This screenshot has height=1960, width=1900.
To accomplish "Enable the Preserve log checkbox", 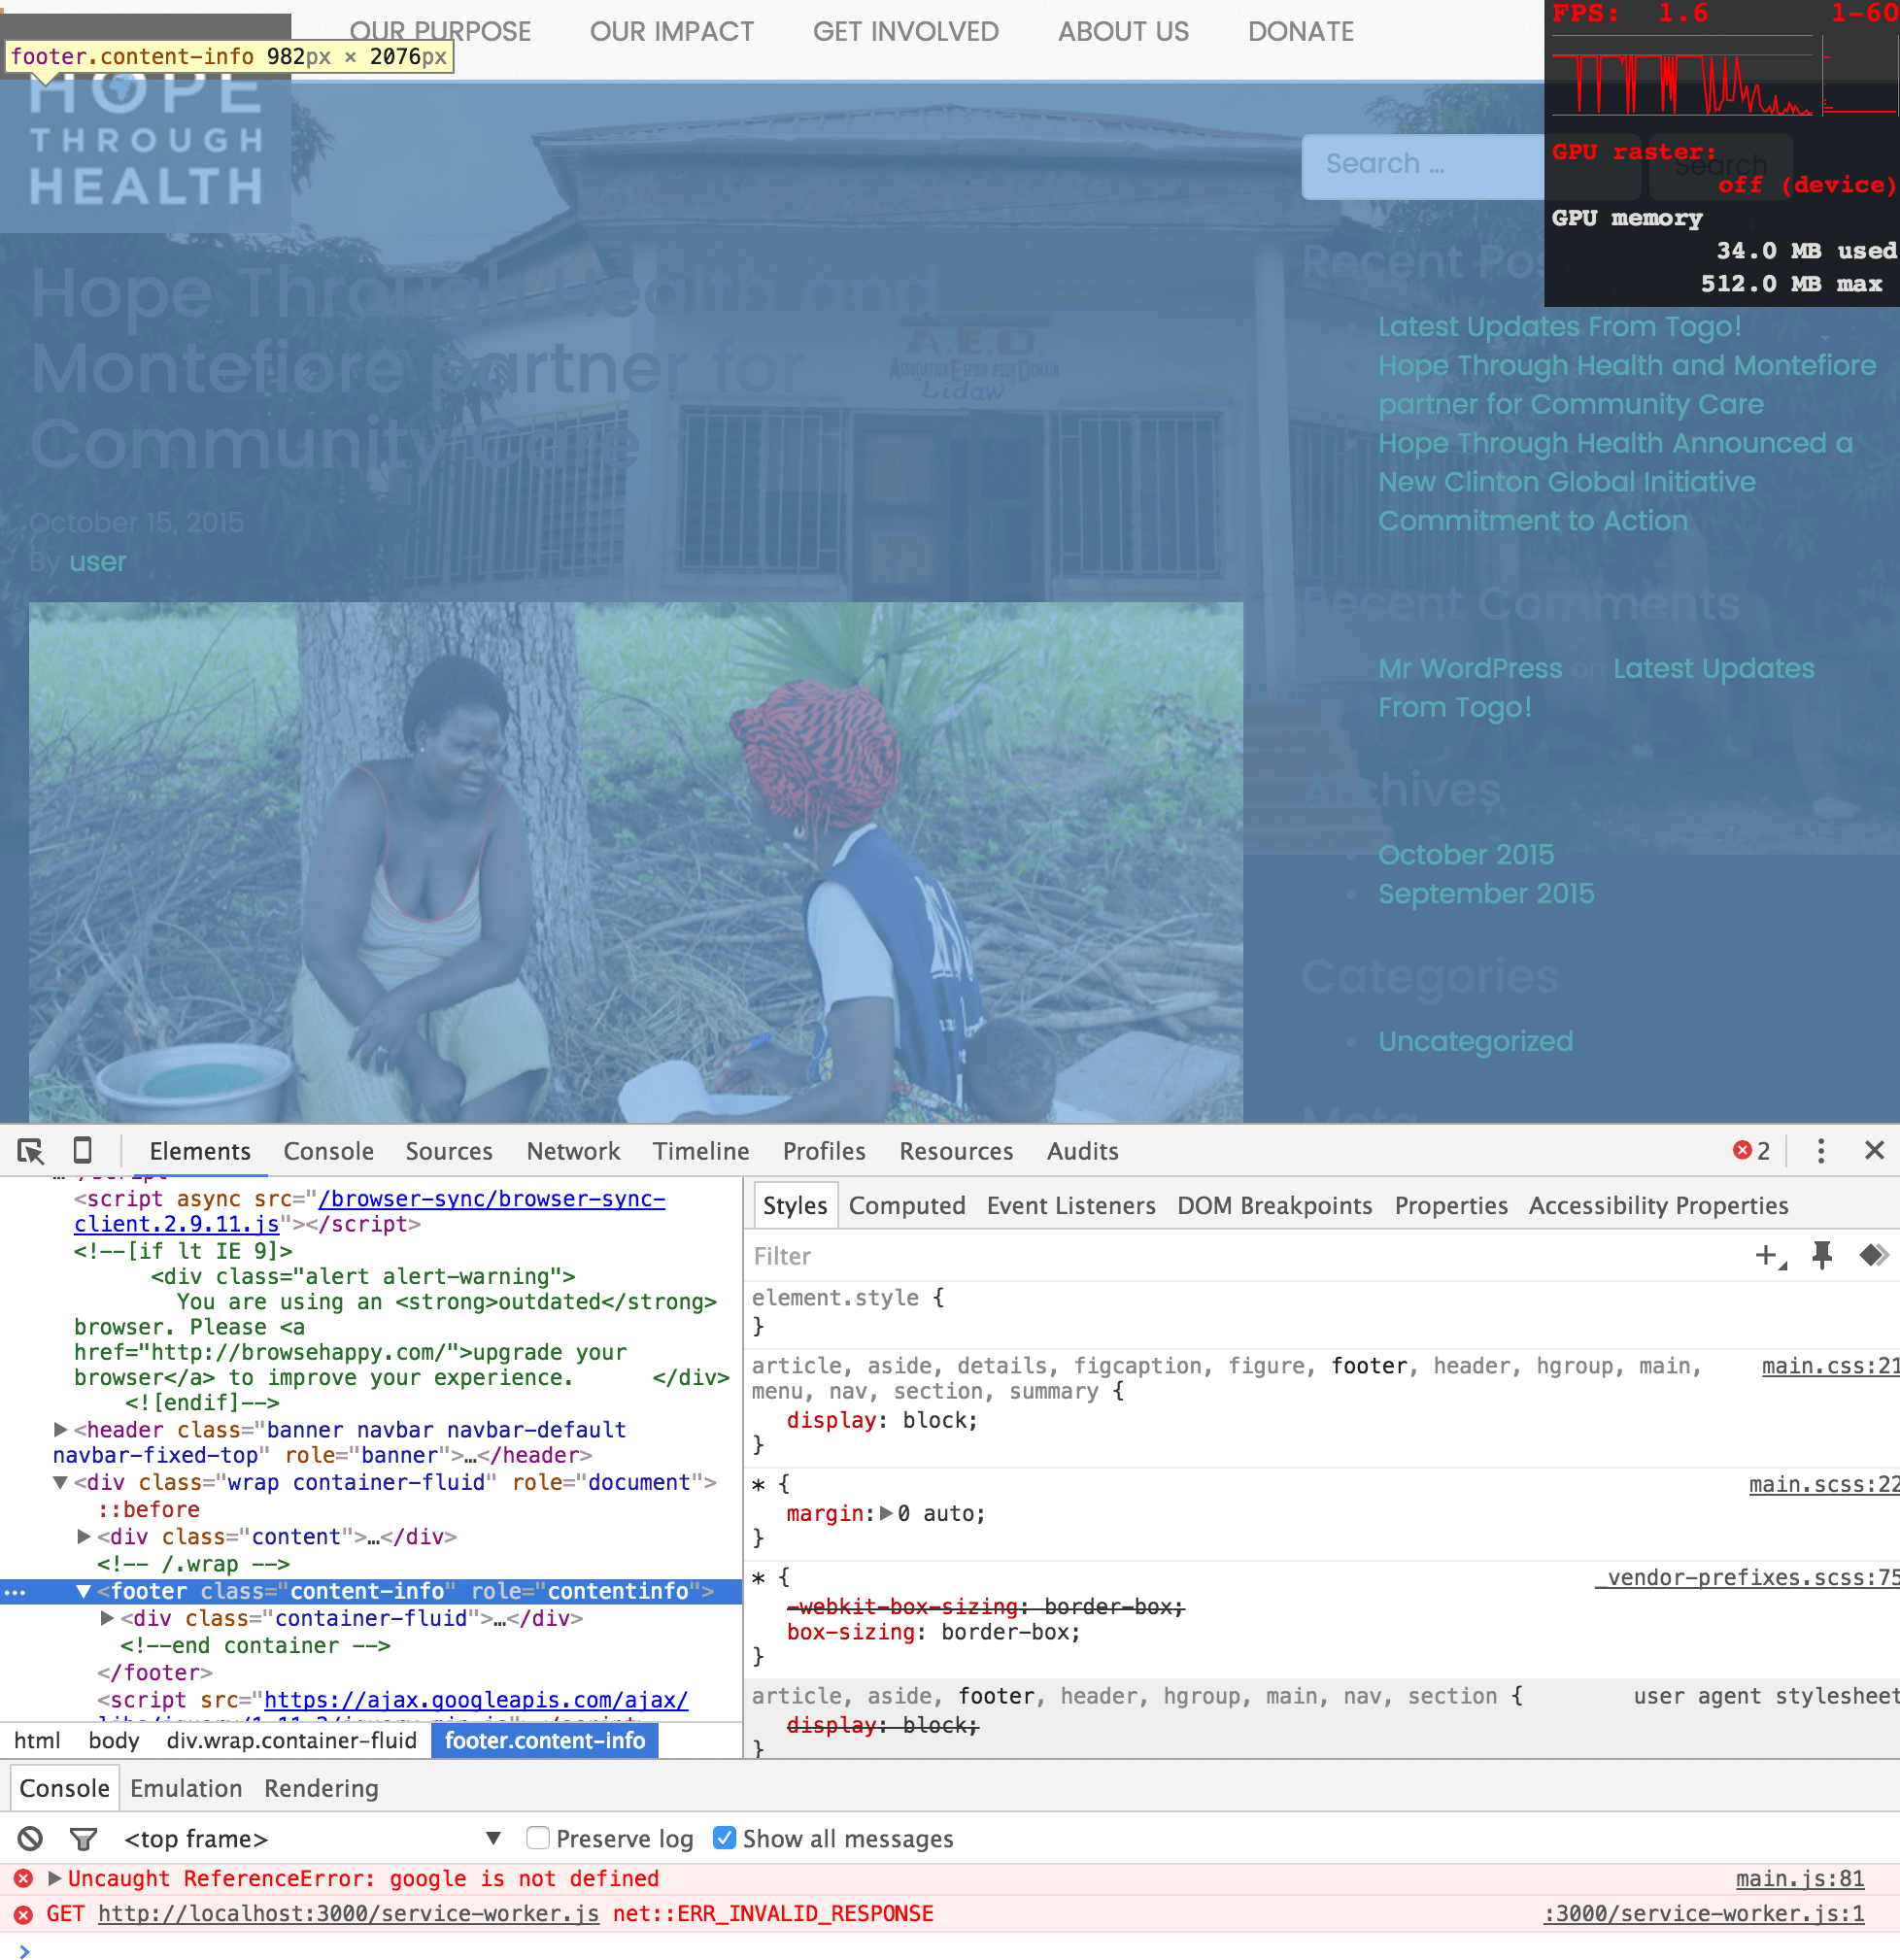I will 538,1838.
